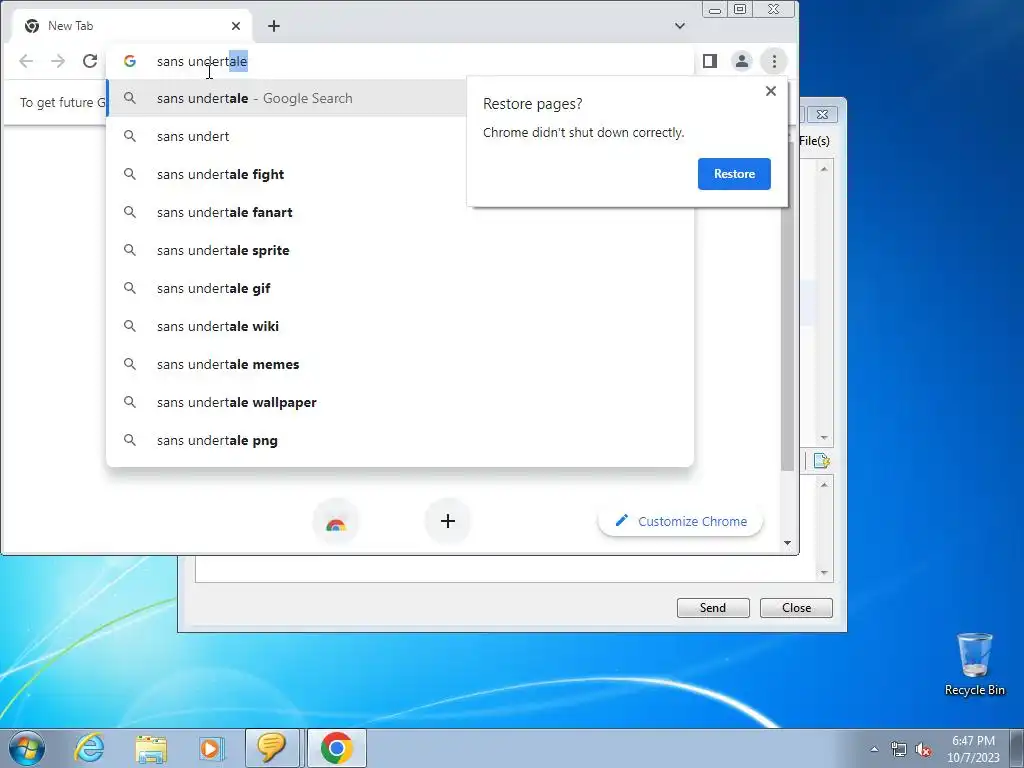Choose the sans undertale sprite suggestion

(400, 250)
